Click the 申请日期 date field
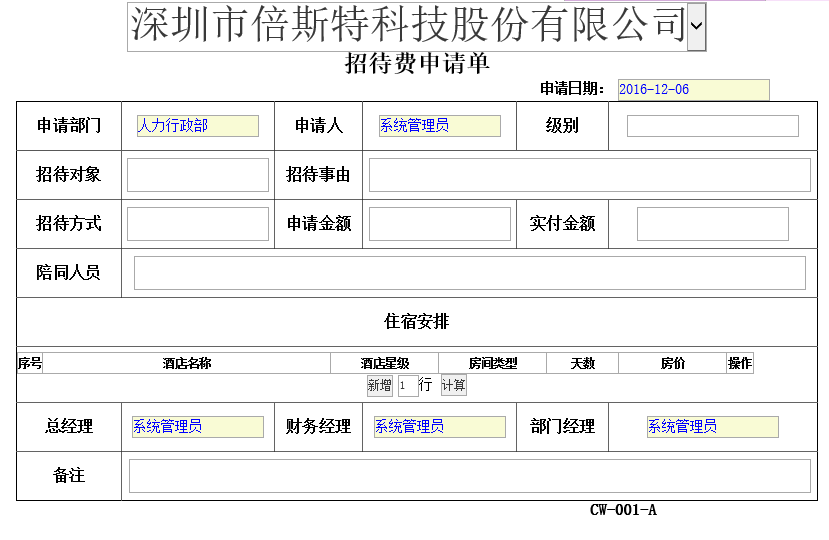Screen dimensions: 829x540 (694, 89)
